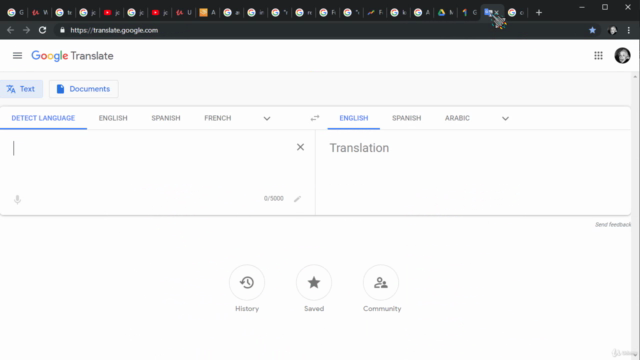Switch to the Google Drive tab
The height and width of the screenshot is (360, 640).
coord(445,13)
